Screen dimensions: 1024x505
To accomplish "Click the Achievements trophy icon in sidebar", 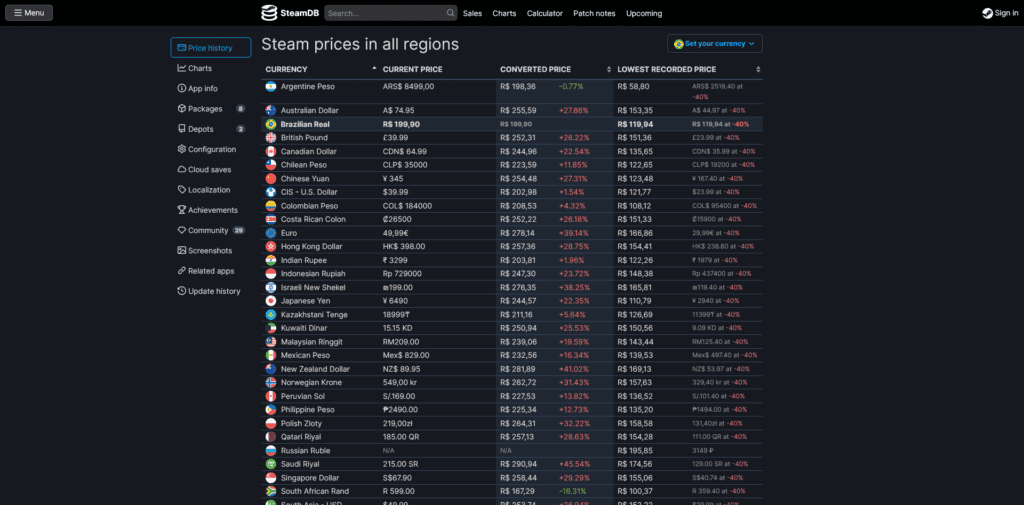I will (x=181, y=210).
